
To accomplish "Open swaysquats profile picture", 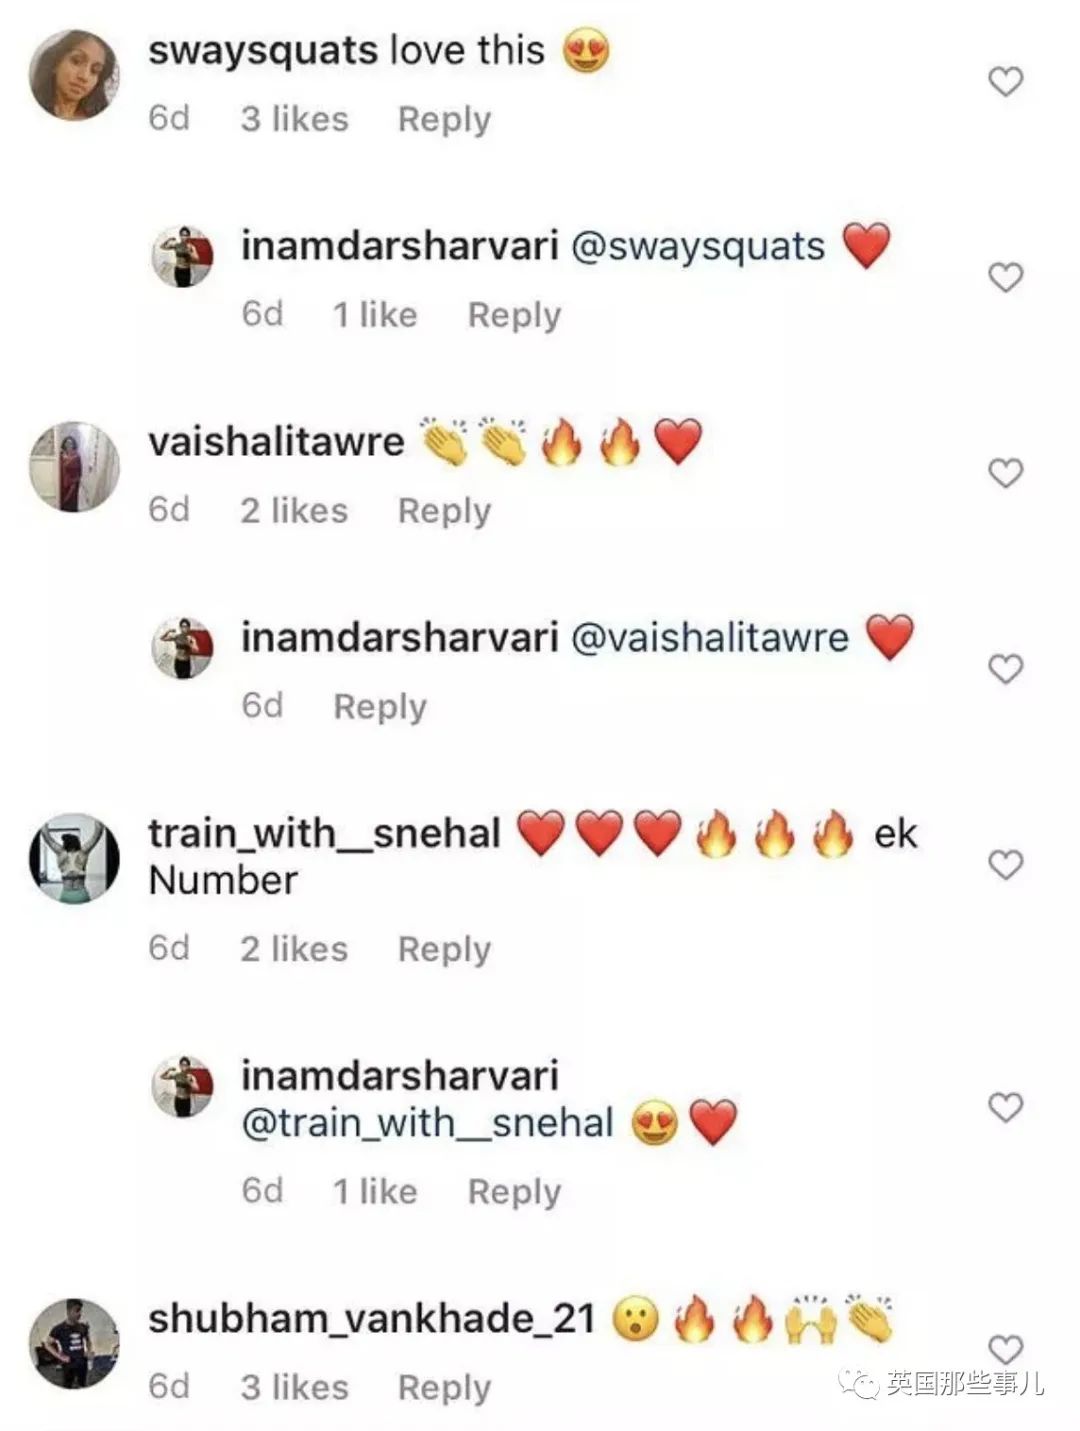I will [74, 75].
